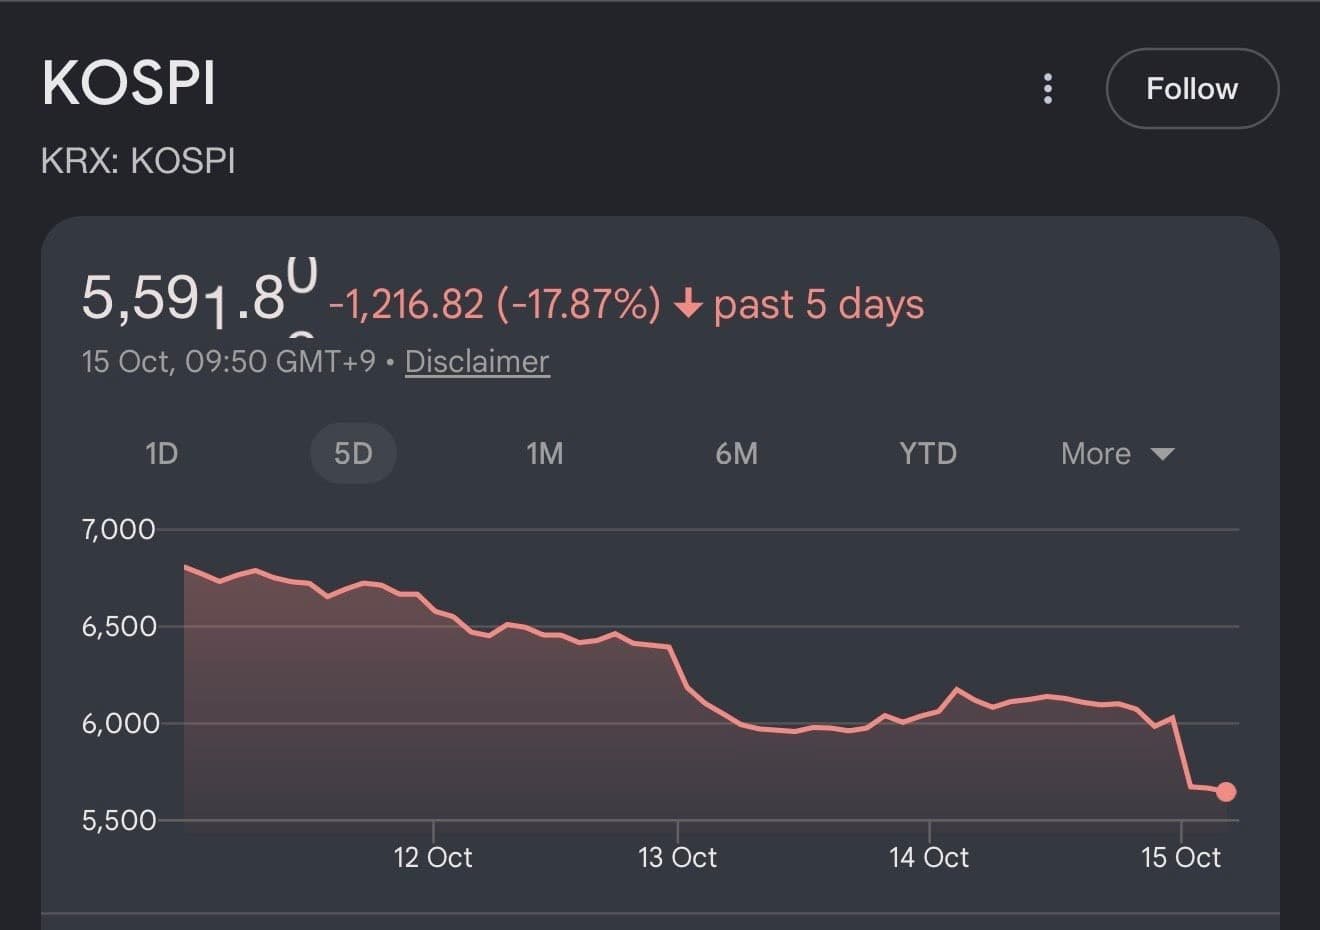The image size is (1320, 930).
Task: Switch to the 1D time range
Action: [161, 453]
